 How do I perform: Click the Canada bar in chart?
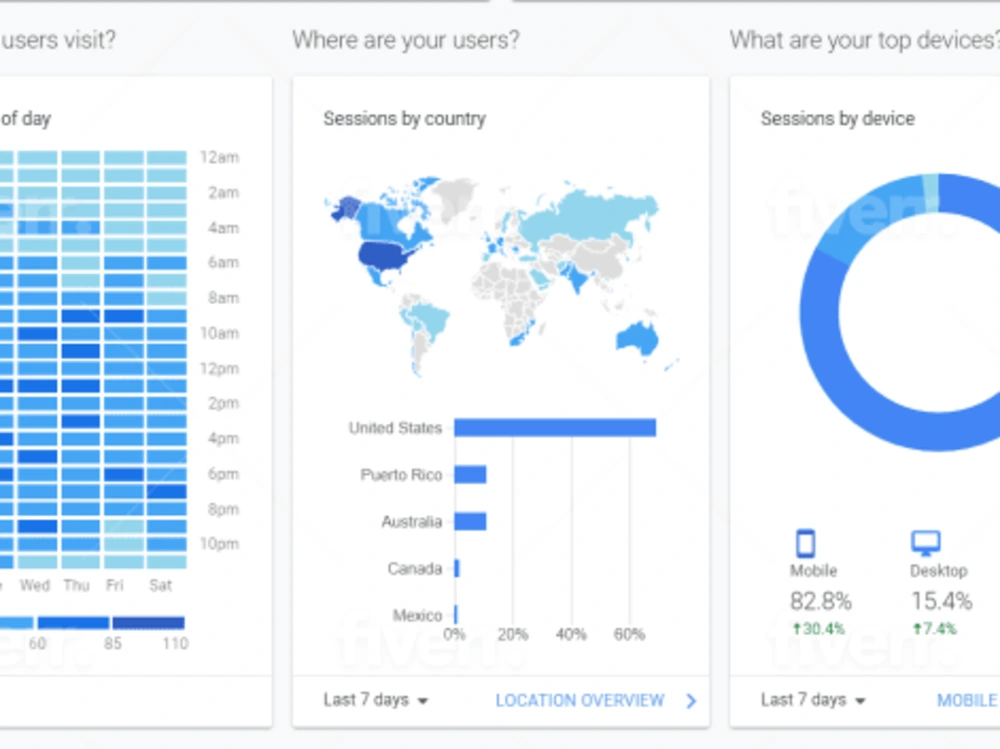coord(457,568)
